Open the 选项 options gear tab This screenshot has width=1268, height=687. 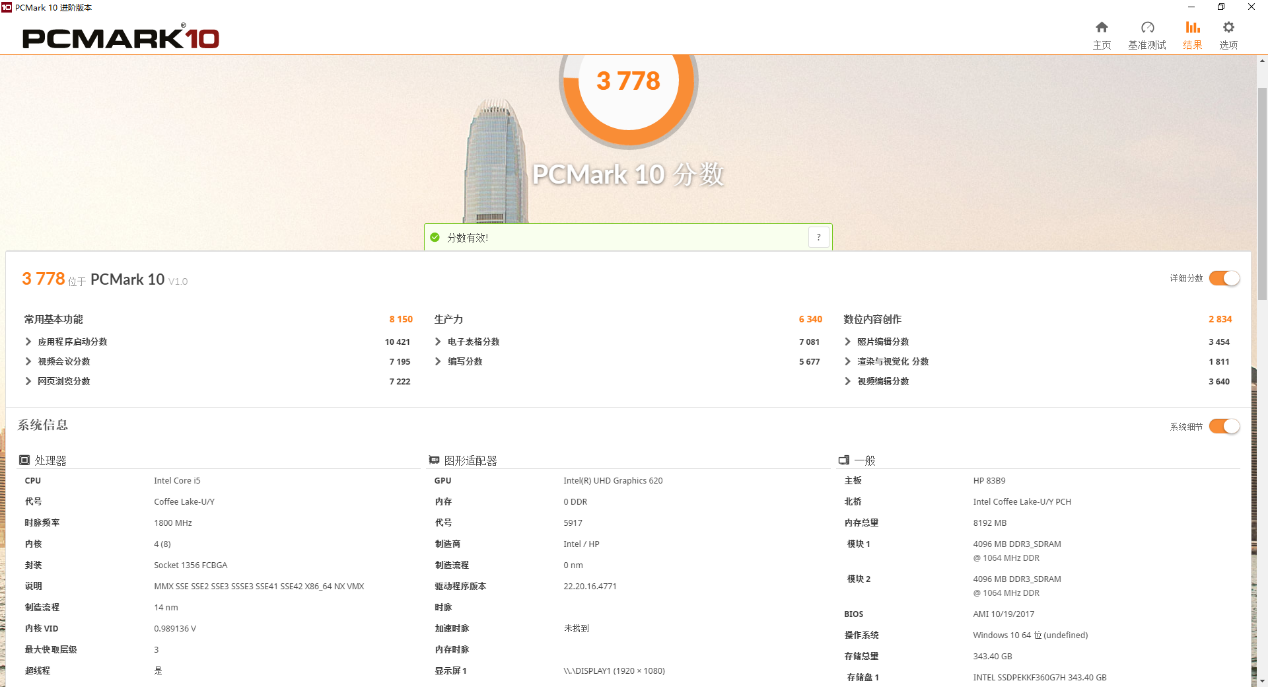tap(1228, 35)
